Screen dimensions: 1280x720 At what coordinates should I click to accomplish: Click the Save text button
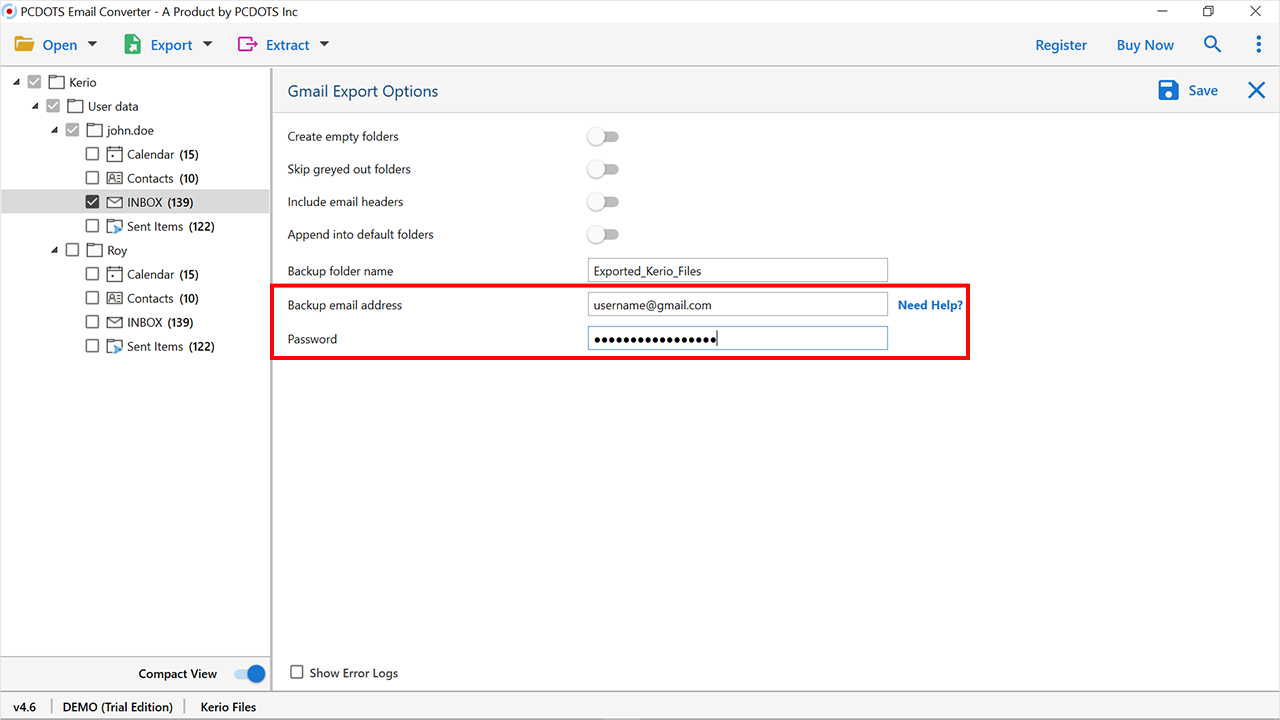coord(1203,91)
